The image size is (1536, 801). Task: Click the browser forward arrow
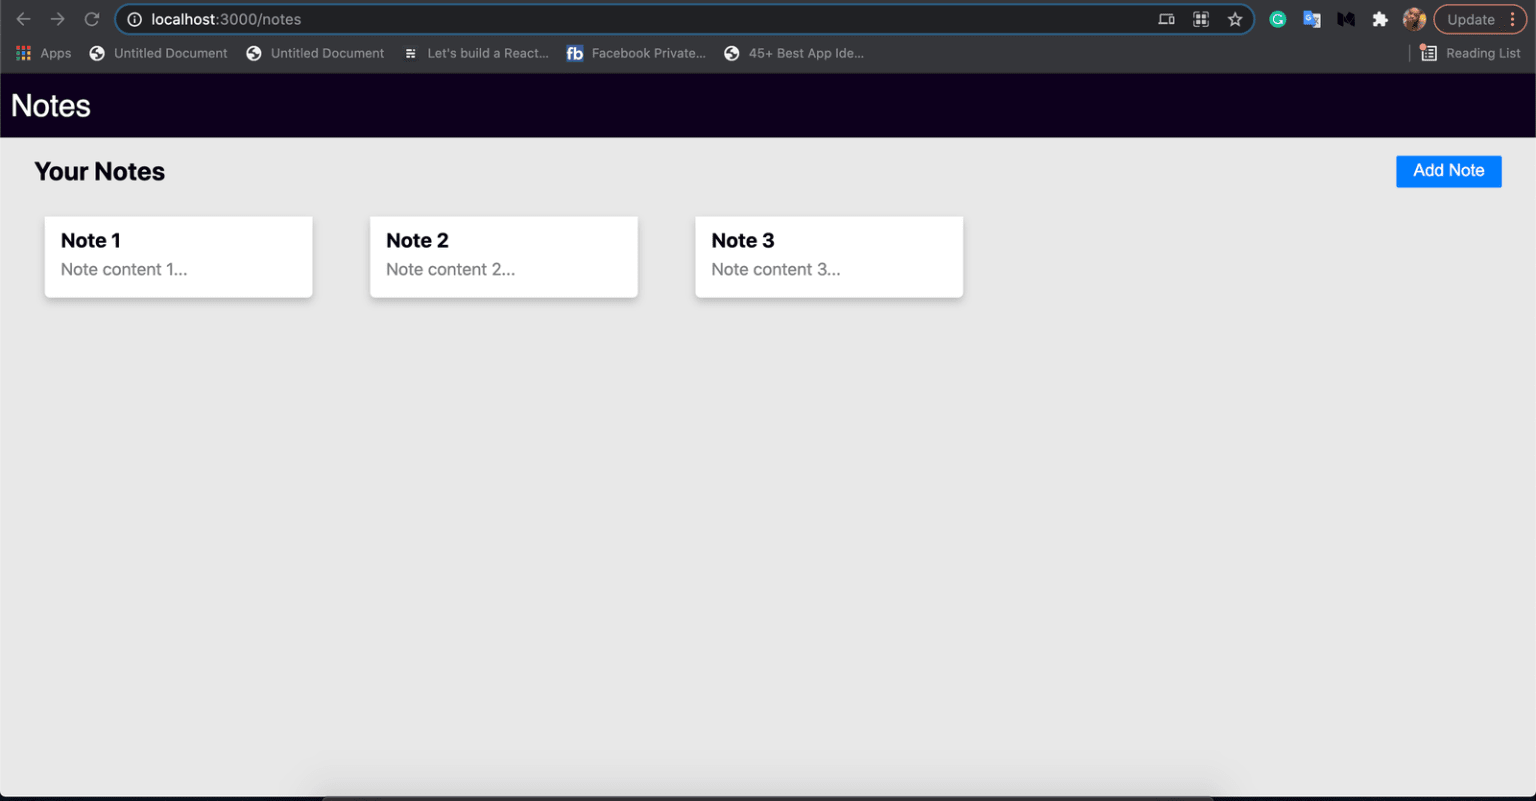[x=57, y=19]
